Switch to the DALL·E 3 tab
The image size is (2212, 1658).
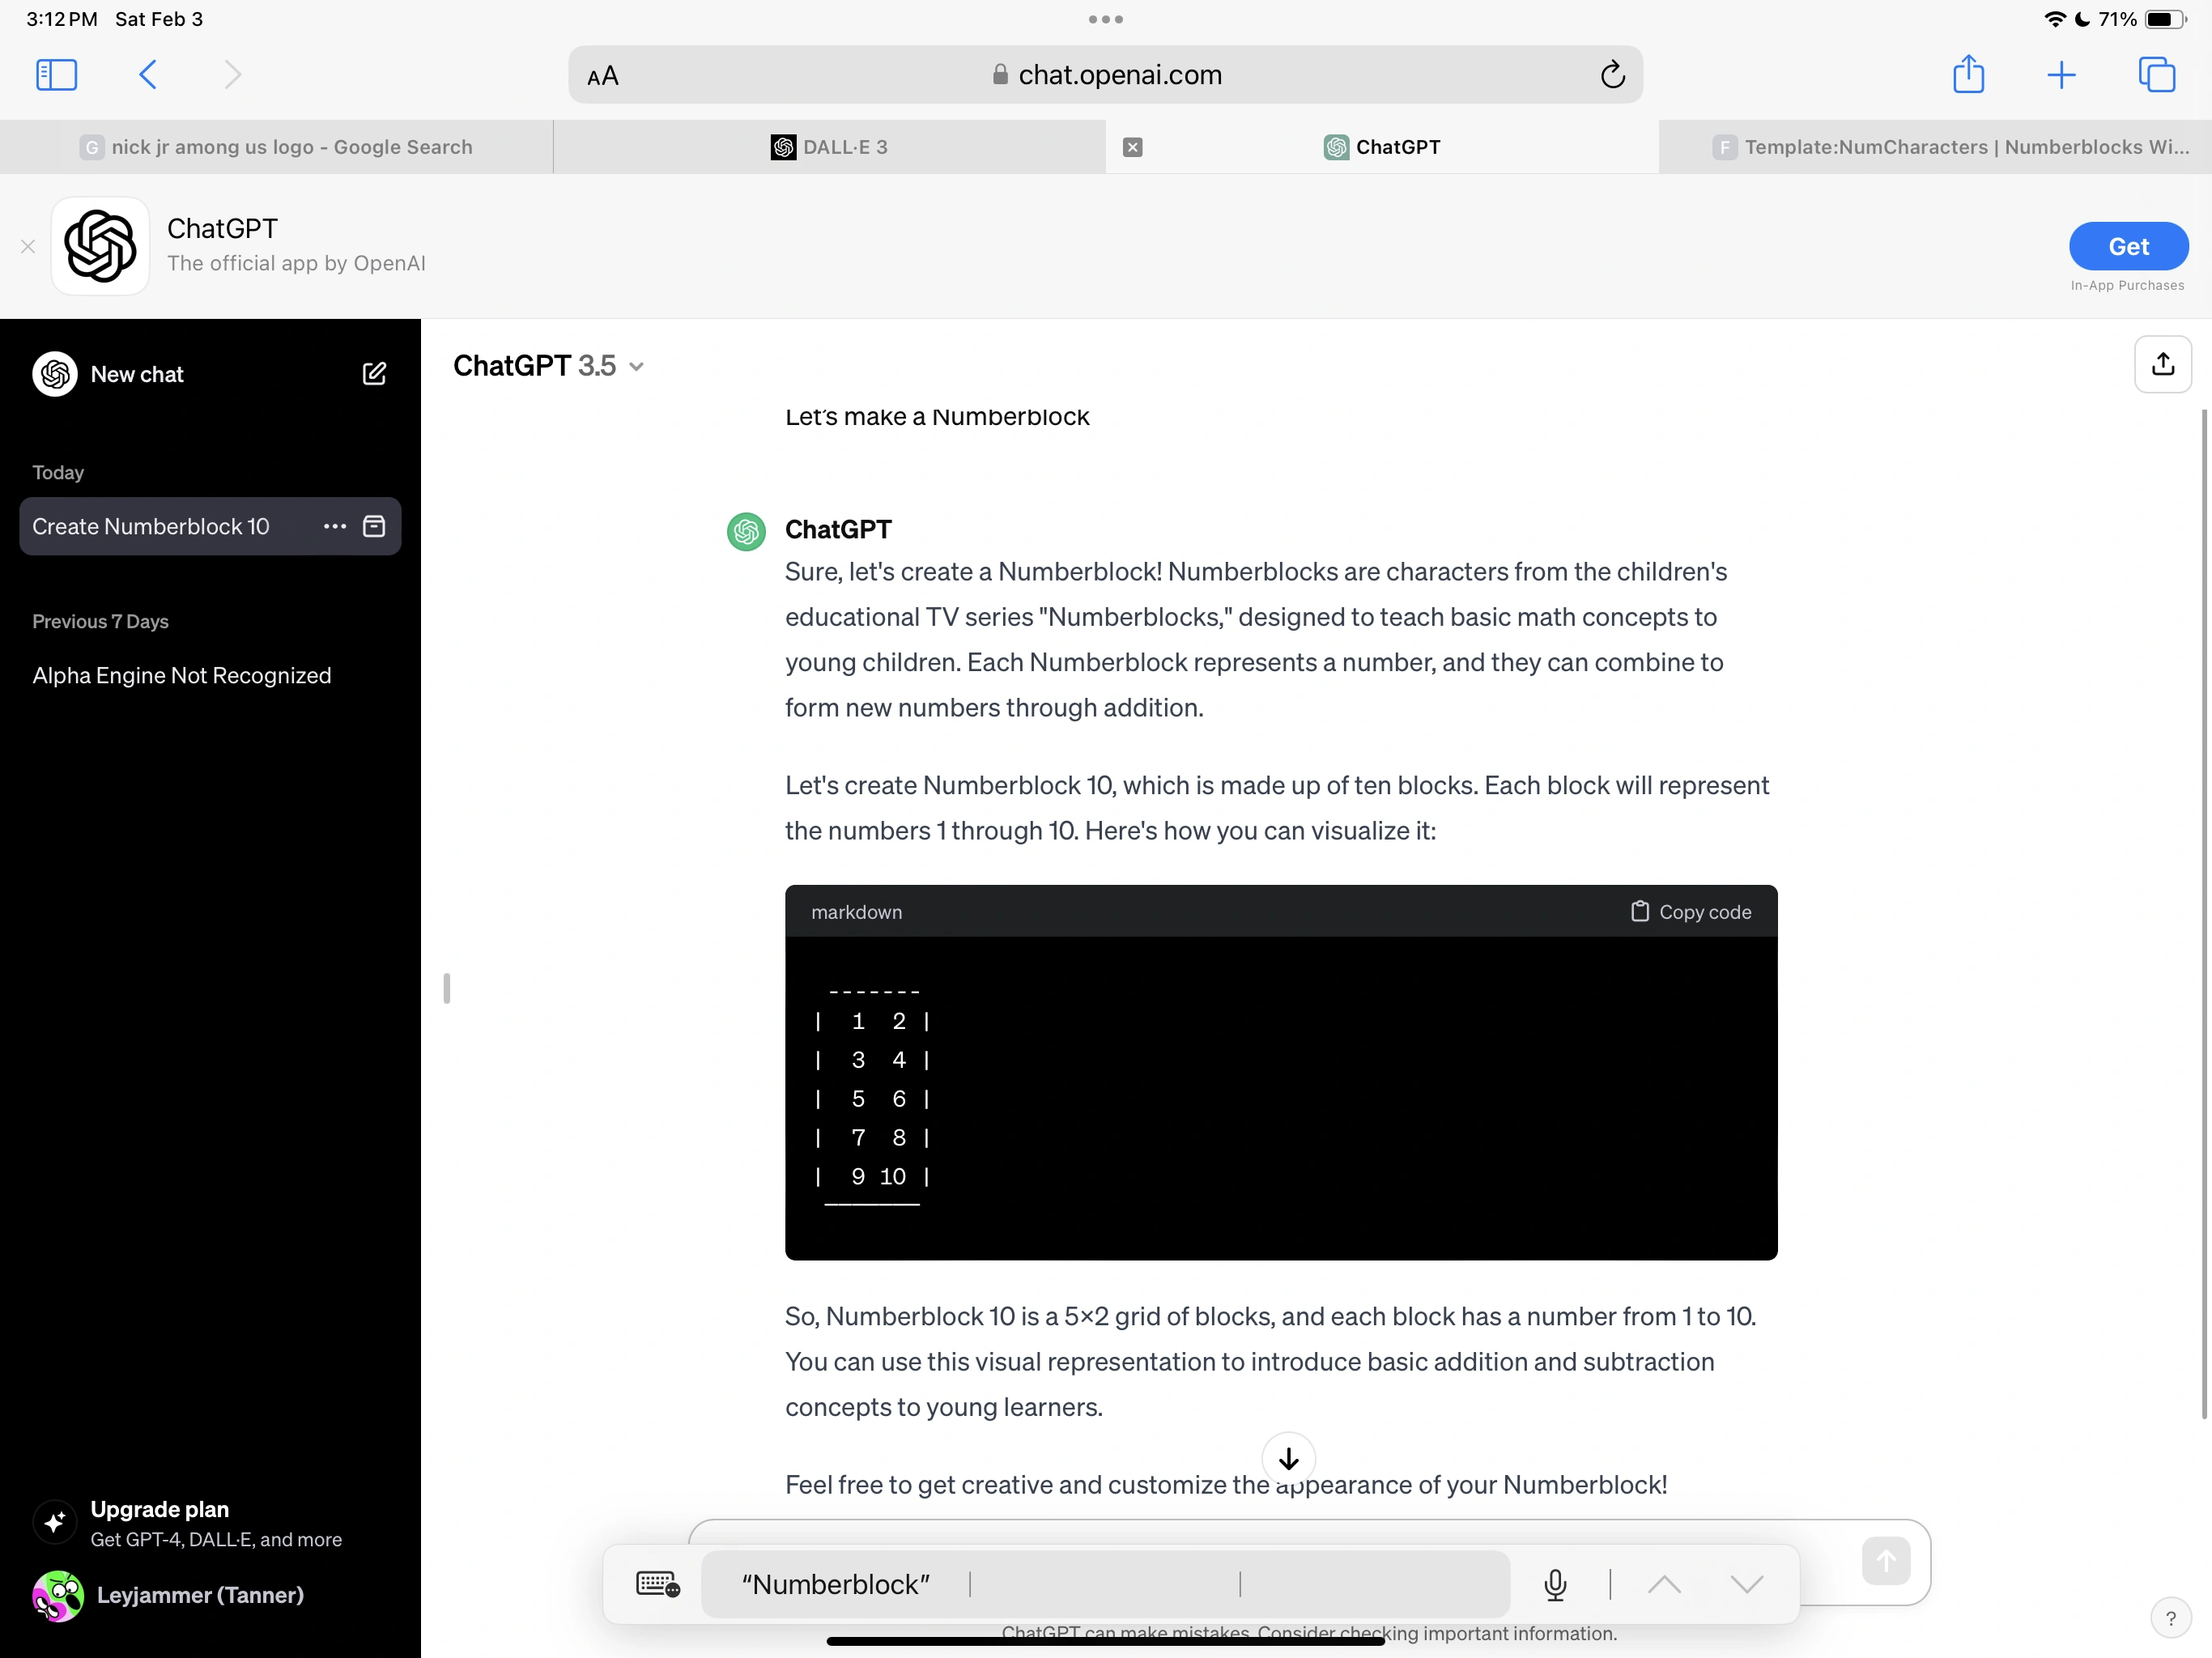pos(829,147)
